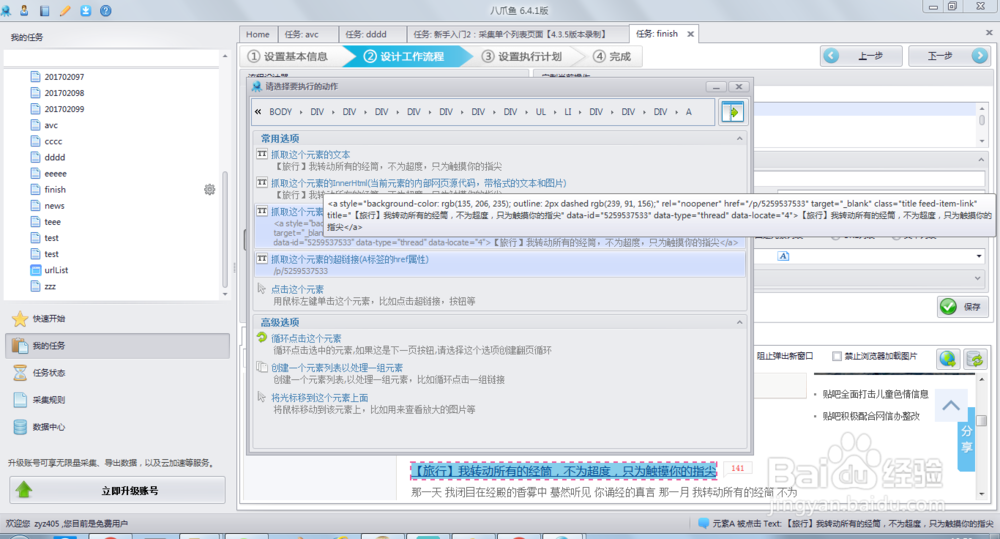Collapse the right panel section chevron
Viewport: 1000px width, 539px height.
point(981,159)
